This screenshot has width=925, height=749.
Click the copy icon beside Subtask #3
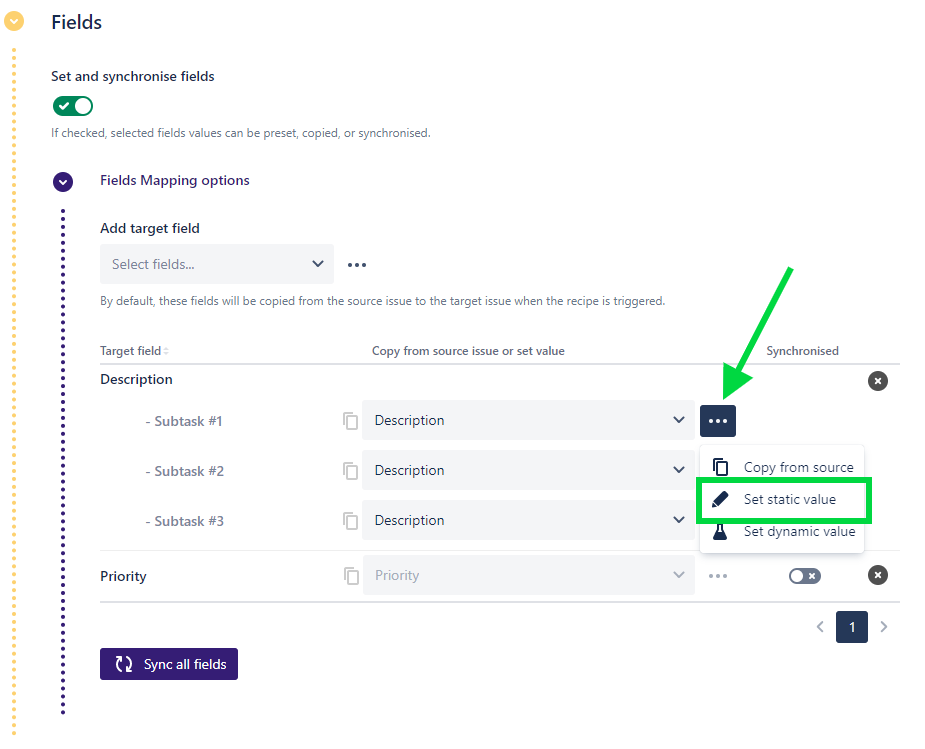tap(350, 521)
